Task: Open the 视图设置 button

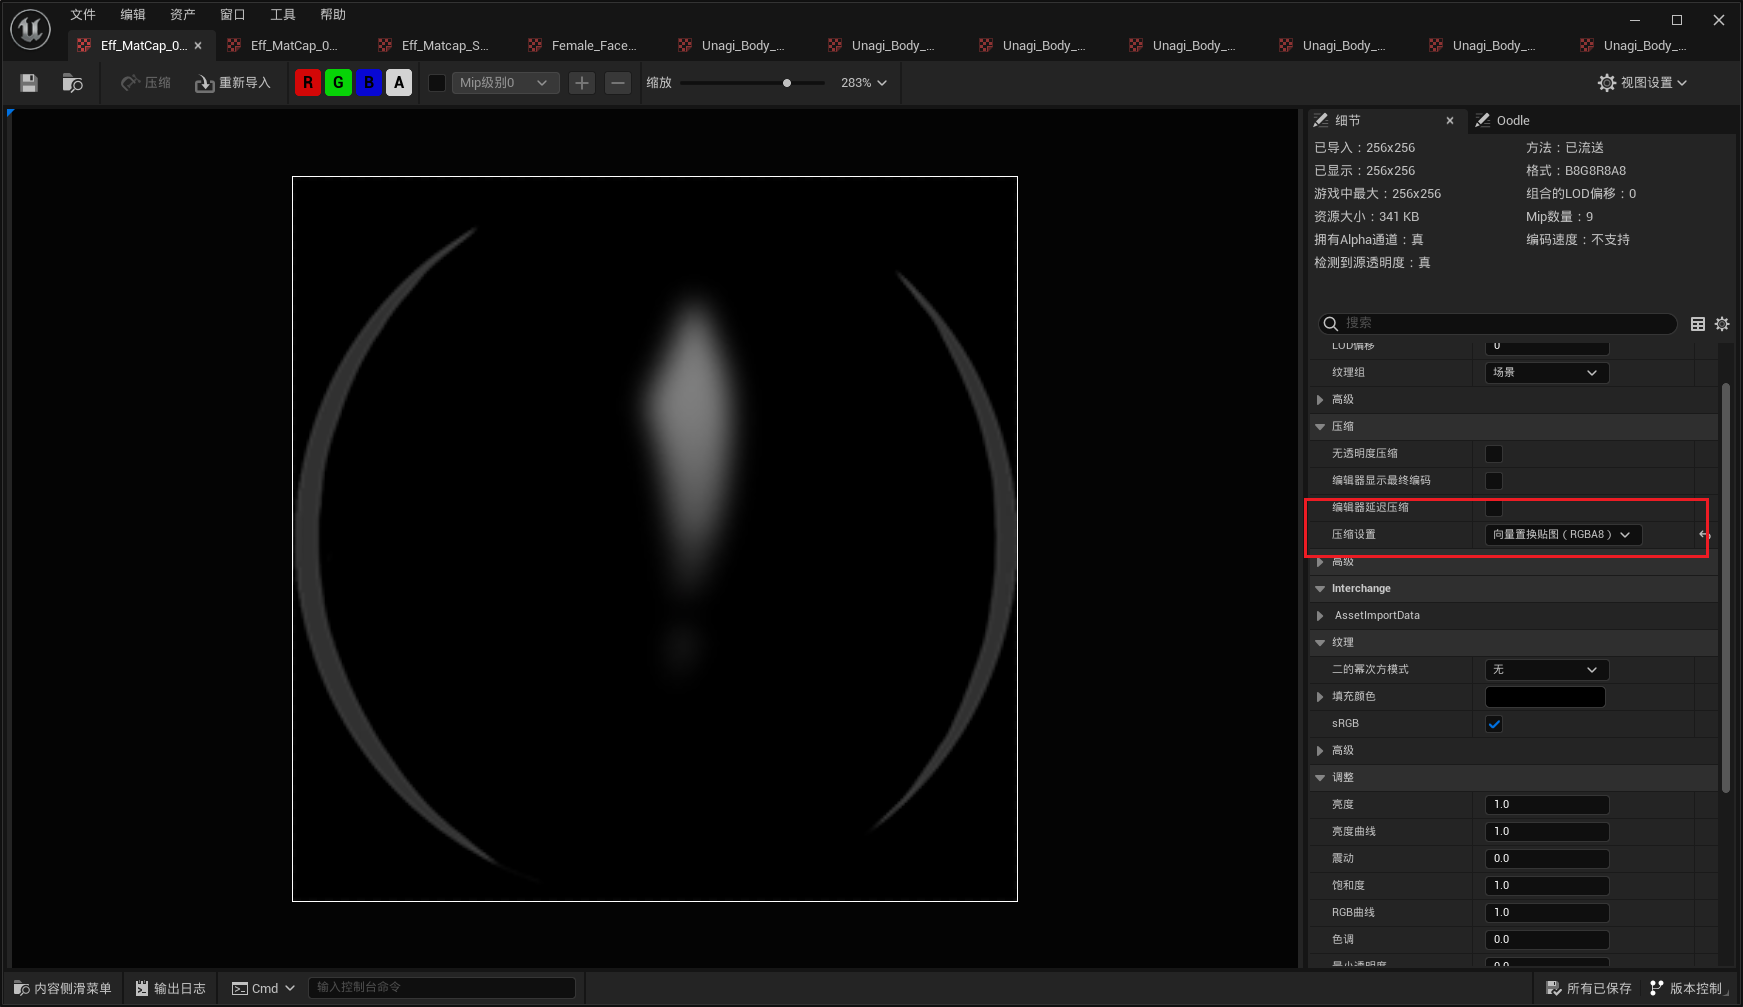Action: point(1642,83)
